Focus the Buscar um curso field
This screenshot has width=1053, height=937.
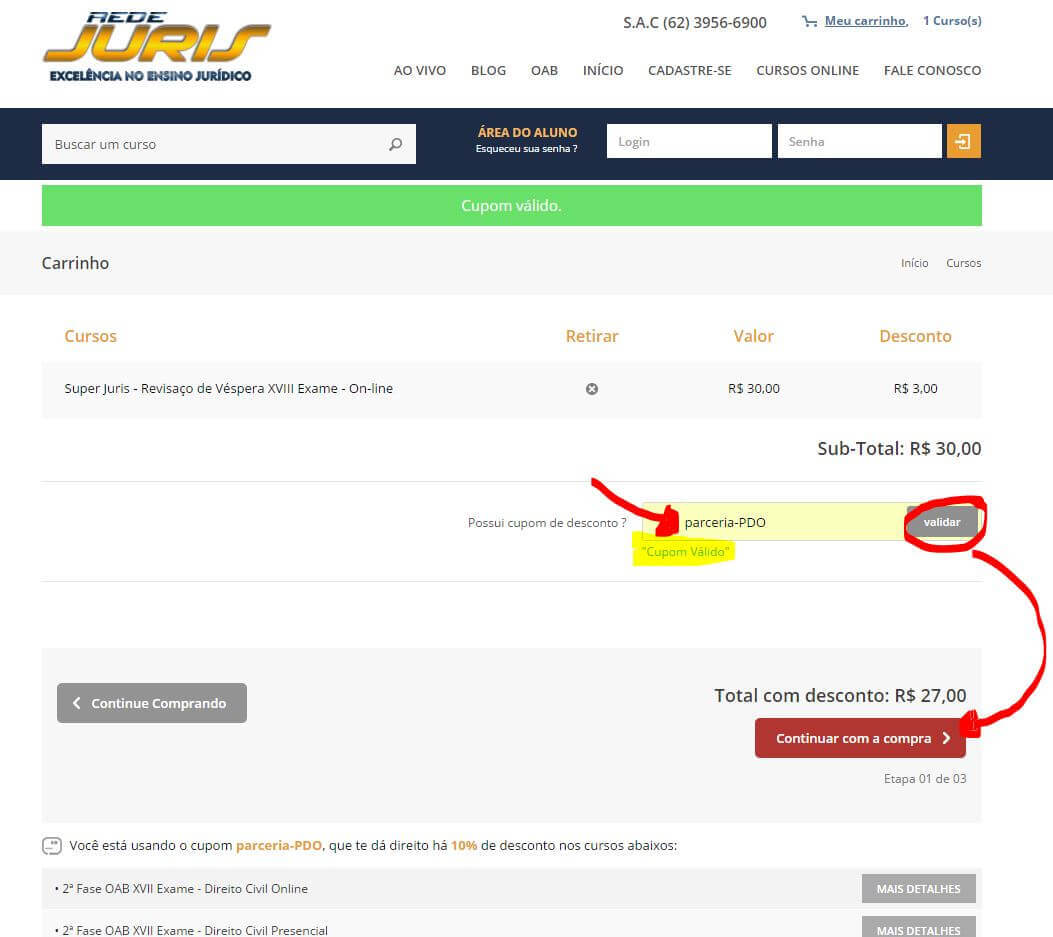(229, 144)
